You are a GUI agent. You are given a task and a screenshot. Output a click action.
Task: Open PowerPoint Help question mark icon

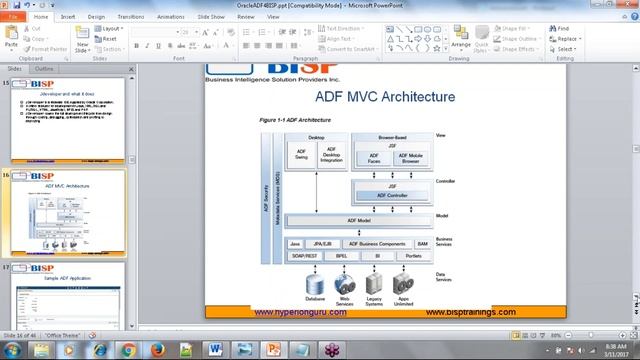[635, 17]
